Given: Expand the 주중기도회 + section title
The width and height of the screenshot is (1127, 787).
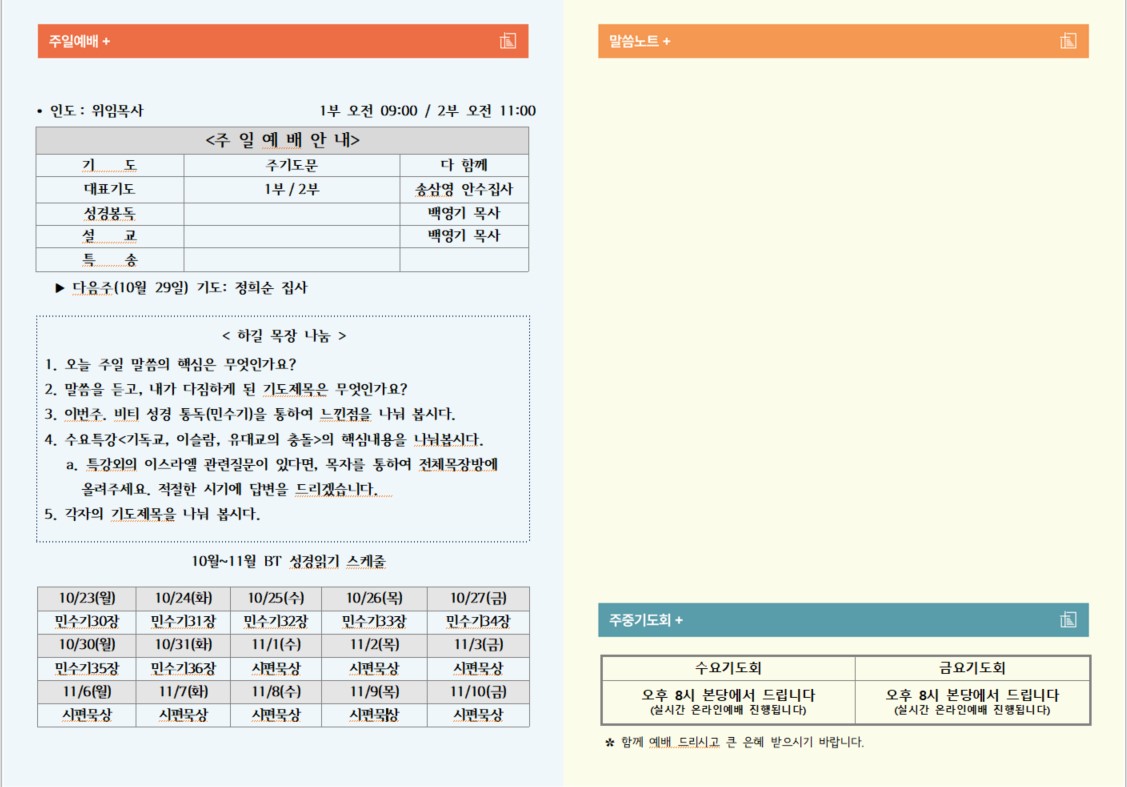Looking at the screenshot, I should pos(646,620).
